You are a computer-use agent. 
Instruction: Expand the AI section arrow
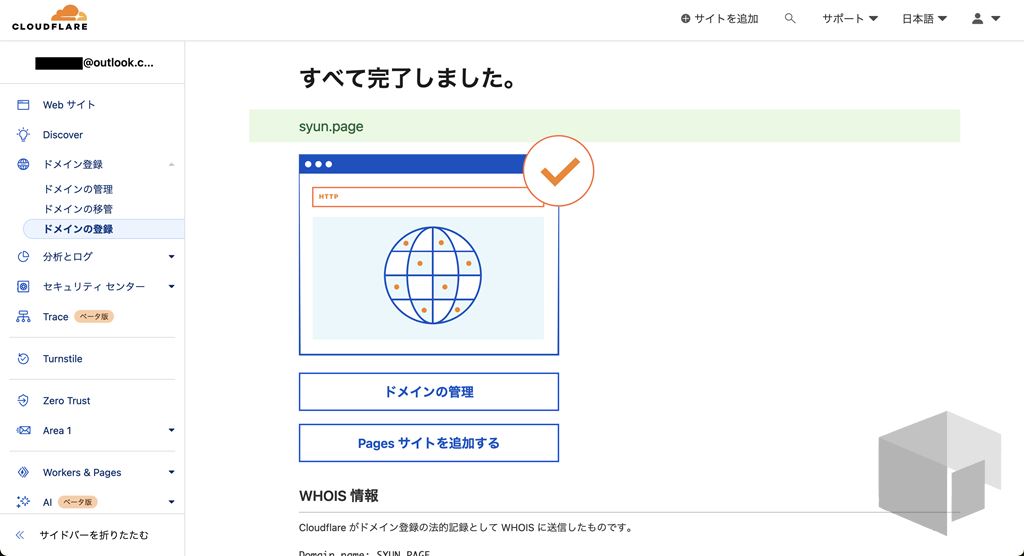171,502
